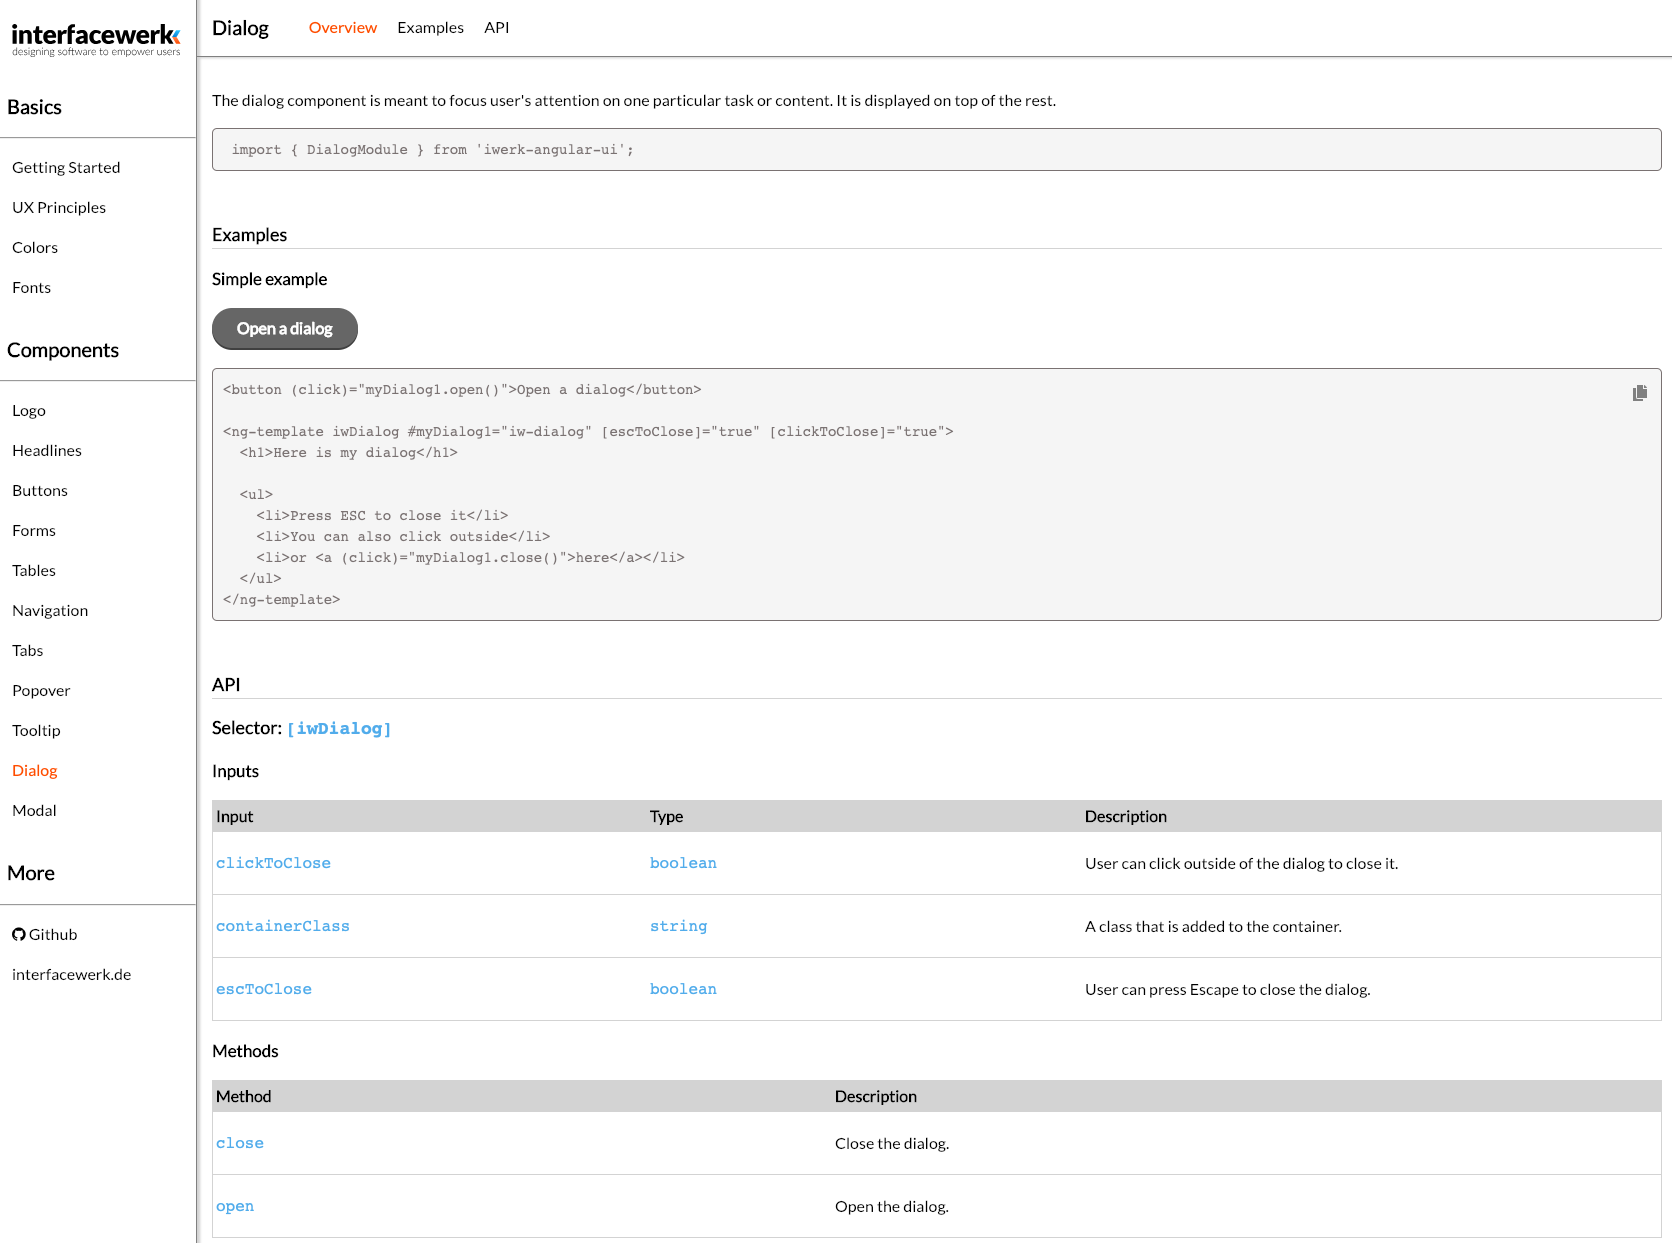The image size is (1672, 1243).
Task: Open the Tooltip component page
Action: (x=36, y=730)
